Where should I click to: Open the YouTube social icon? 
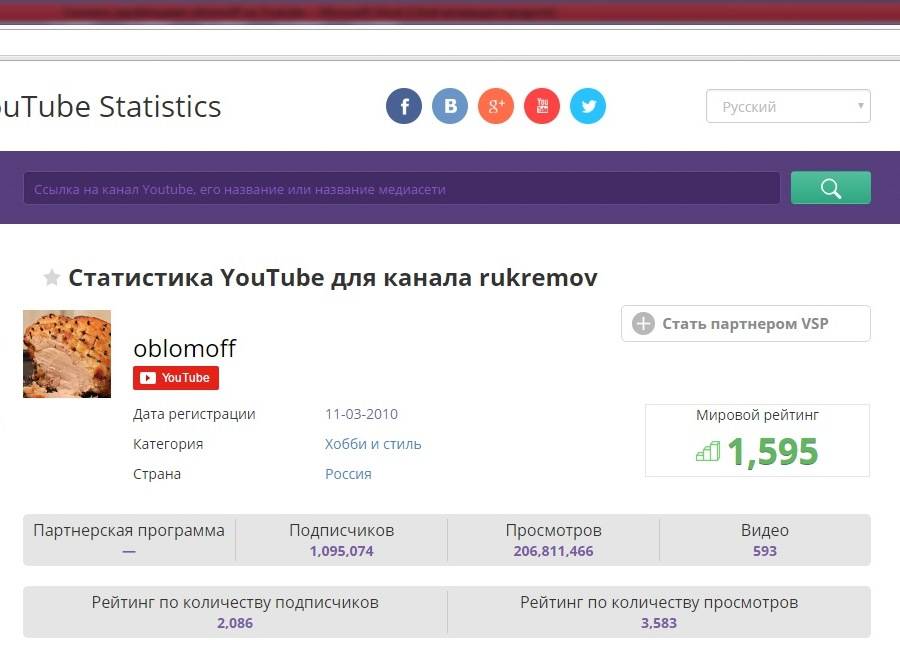coord(542,106)
